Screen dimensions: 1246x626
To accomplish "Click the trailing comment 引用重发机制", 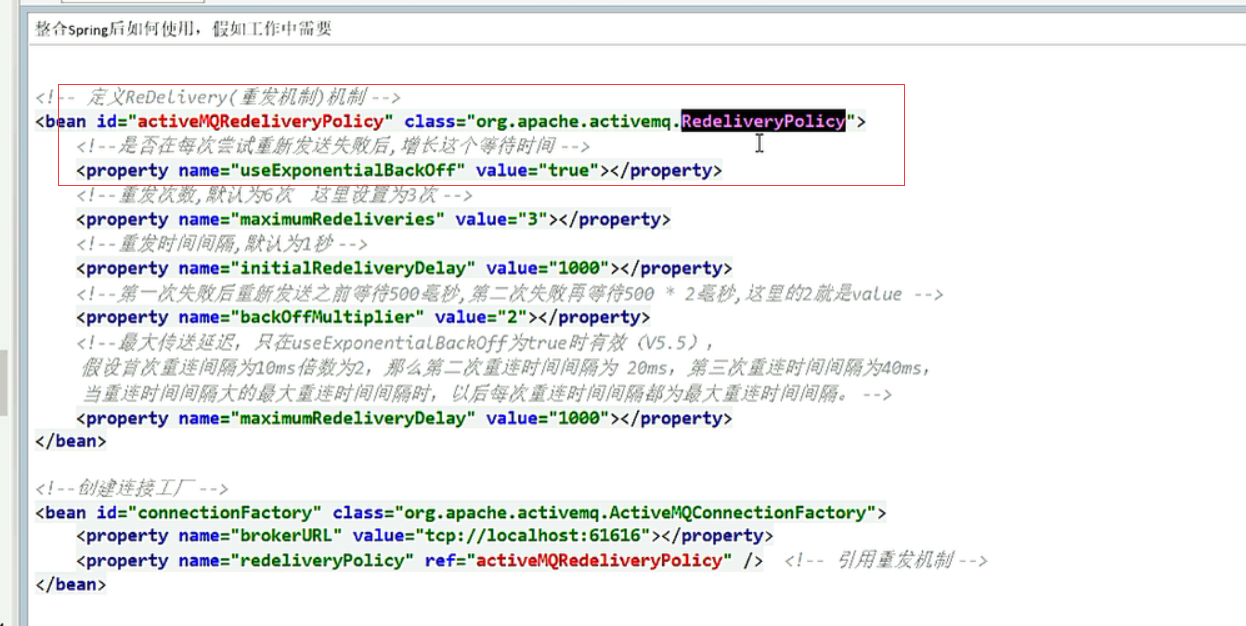I will 886,560.
